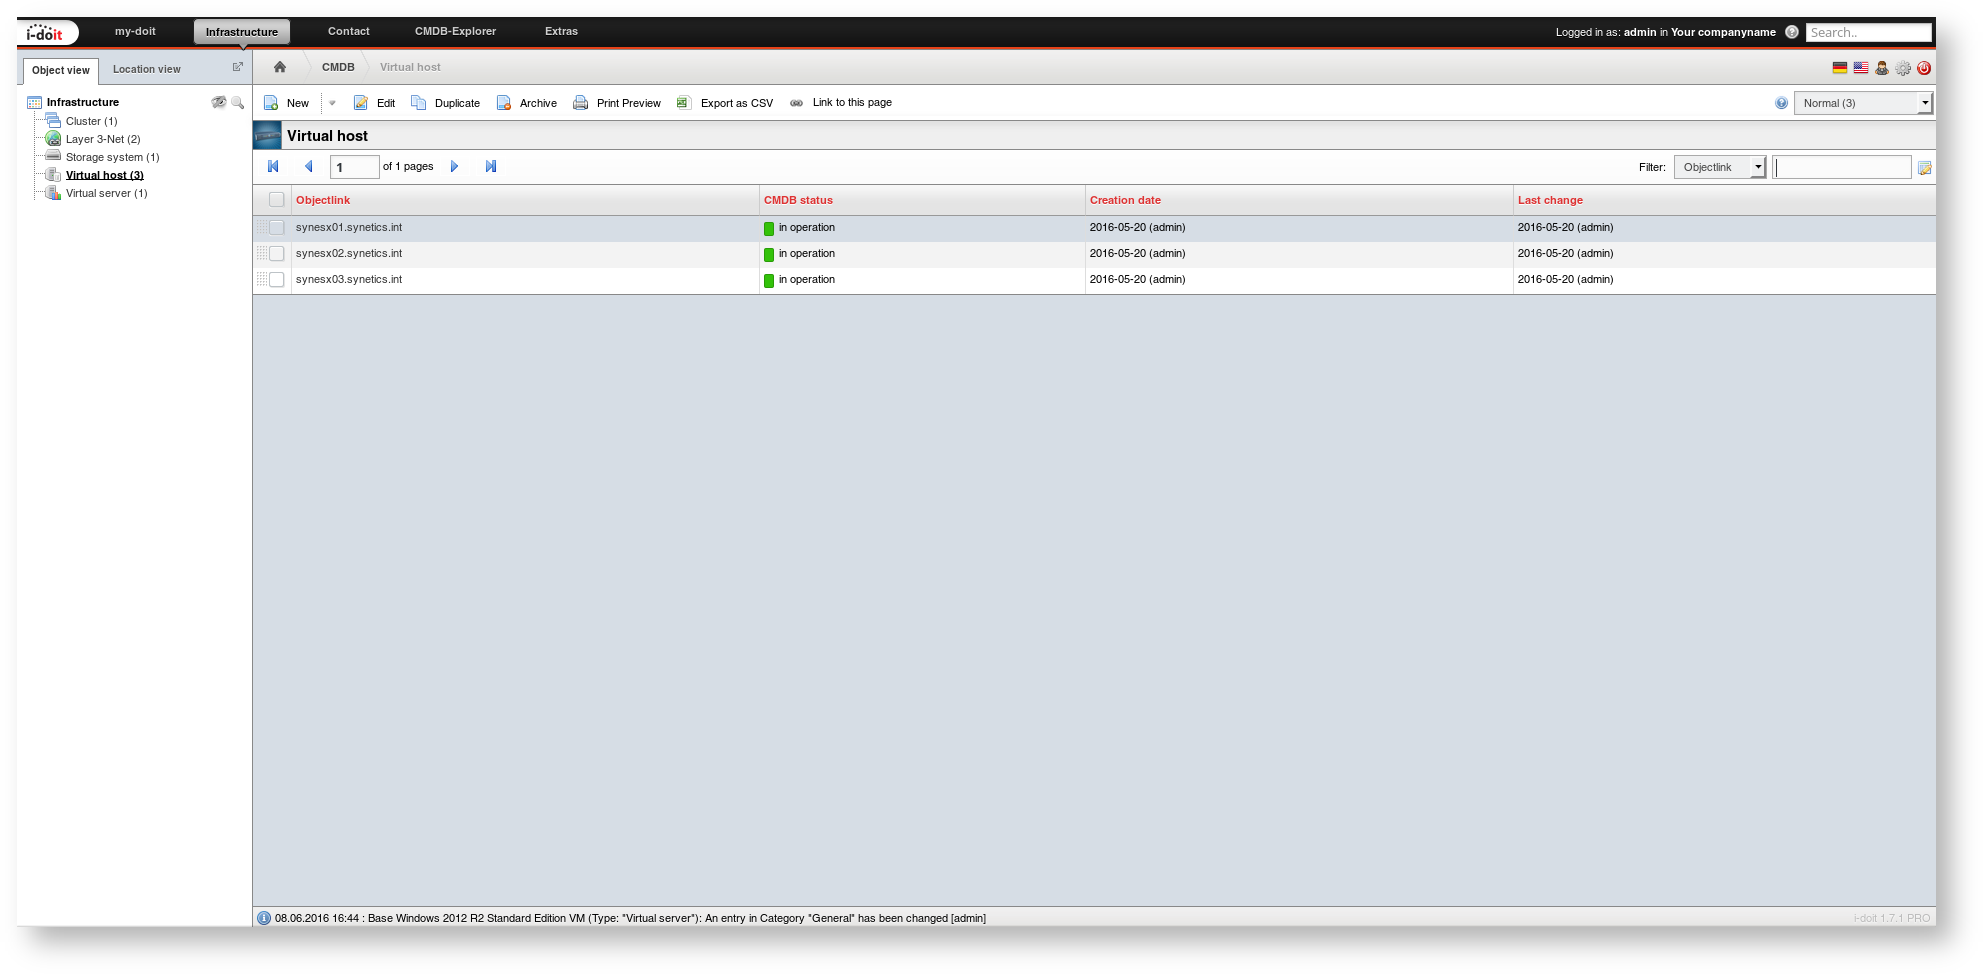Switch language to English US flag
1984x975 pixels.
point(1861,68)
